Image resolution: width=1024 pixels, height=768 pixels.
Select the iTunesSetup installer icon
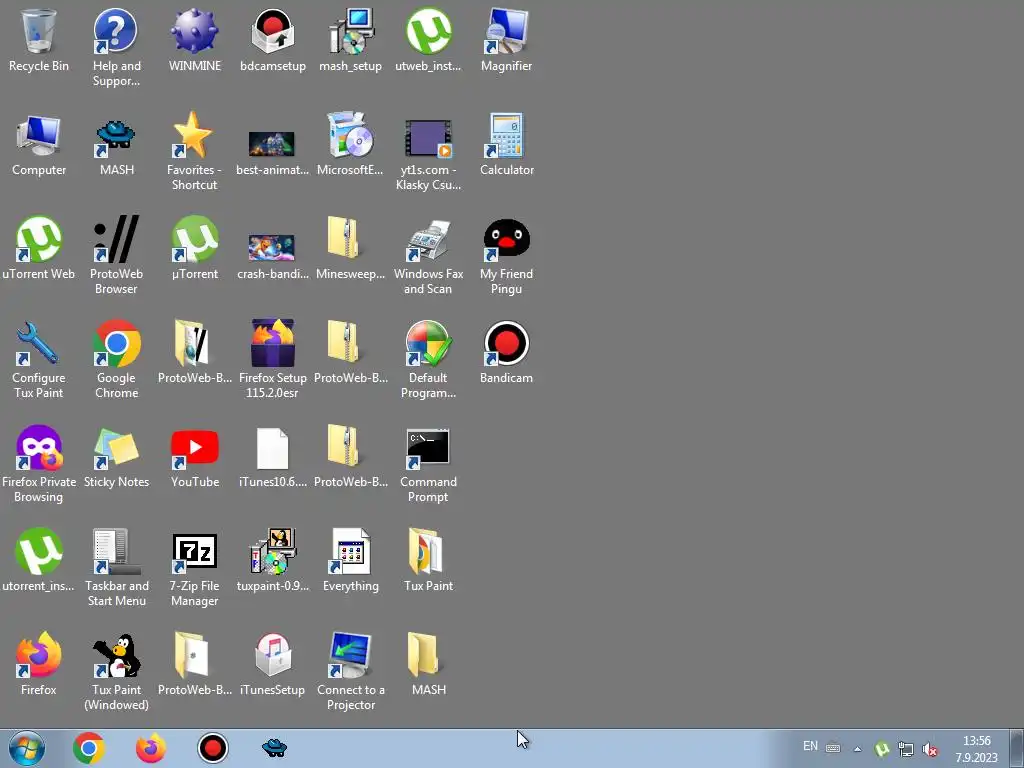pos(272,654)
